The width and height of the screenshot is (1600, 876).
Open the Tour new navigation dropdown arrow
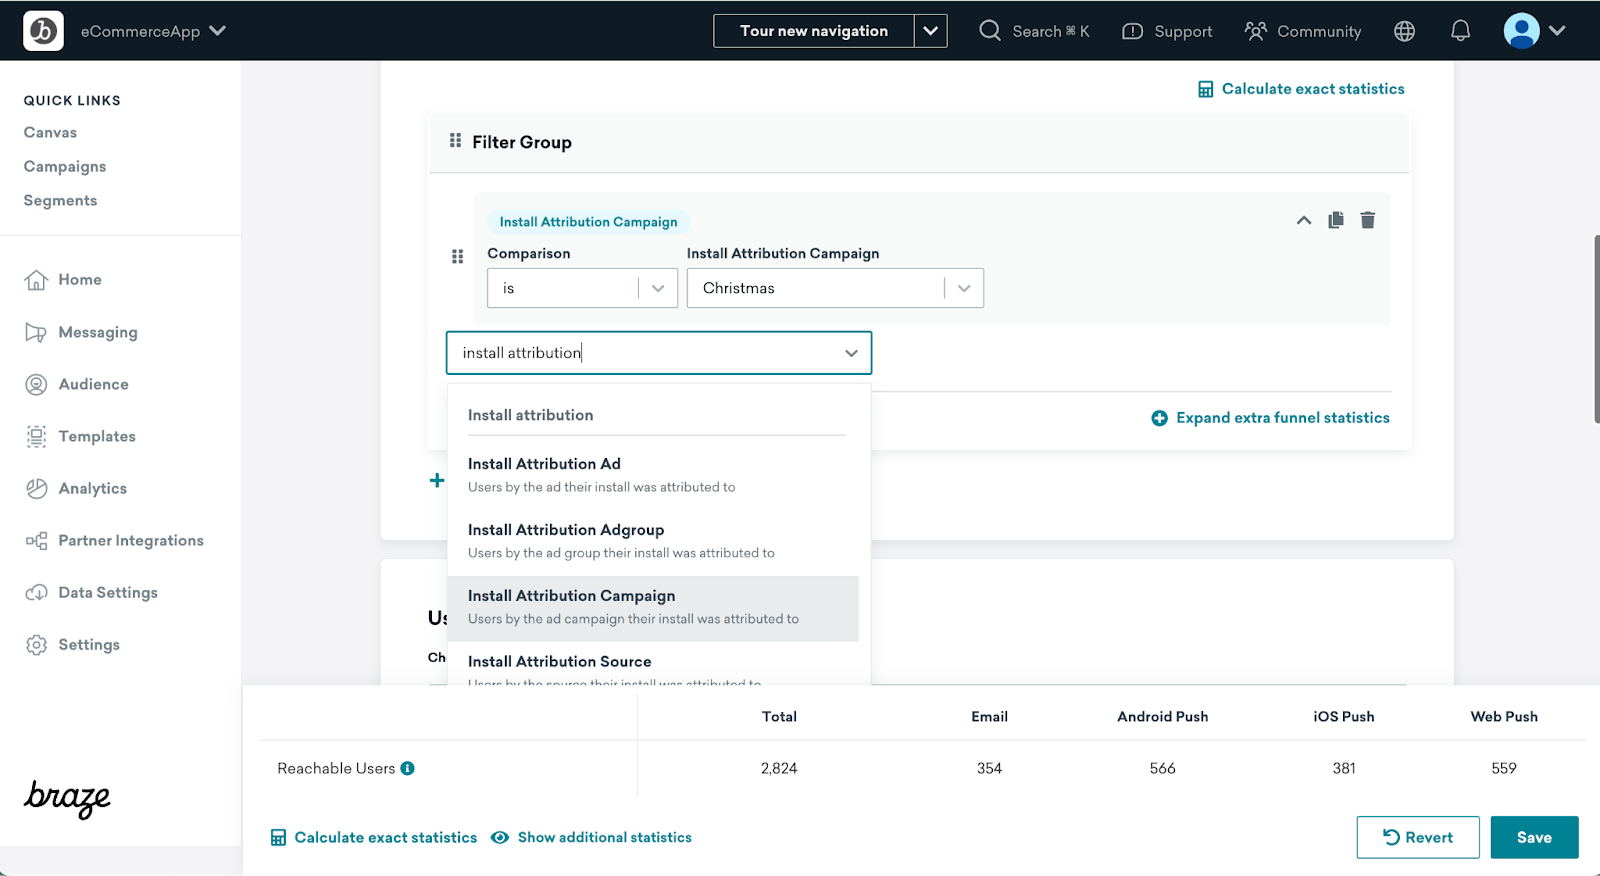pyautogui.click(x=930, y=31)
